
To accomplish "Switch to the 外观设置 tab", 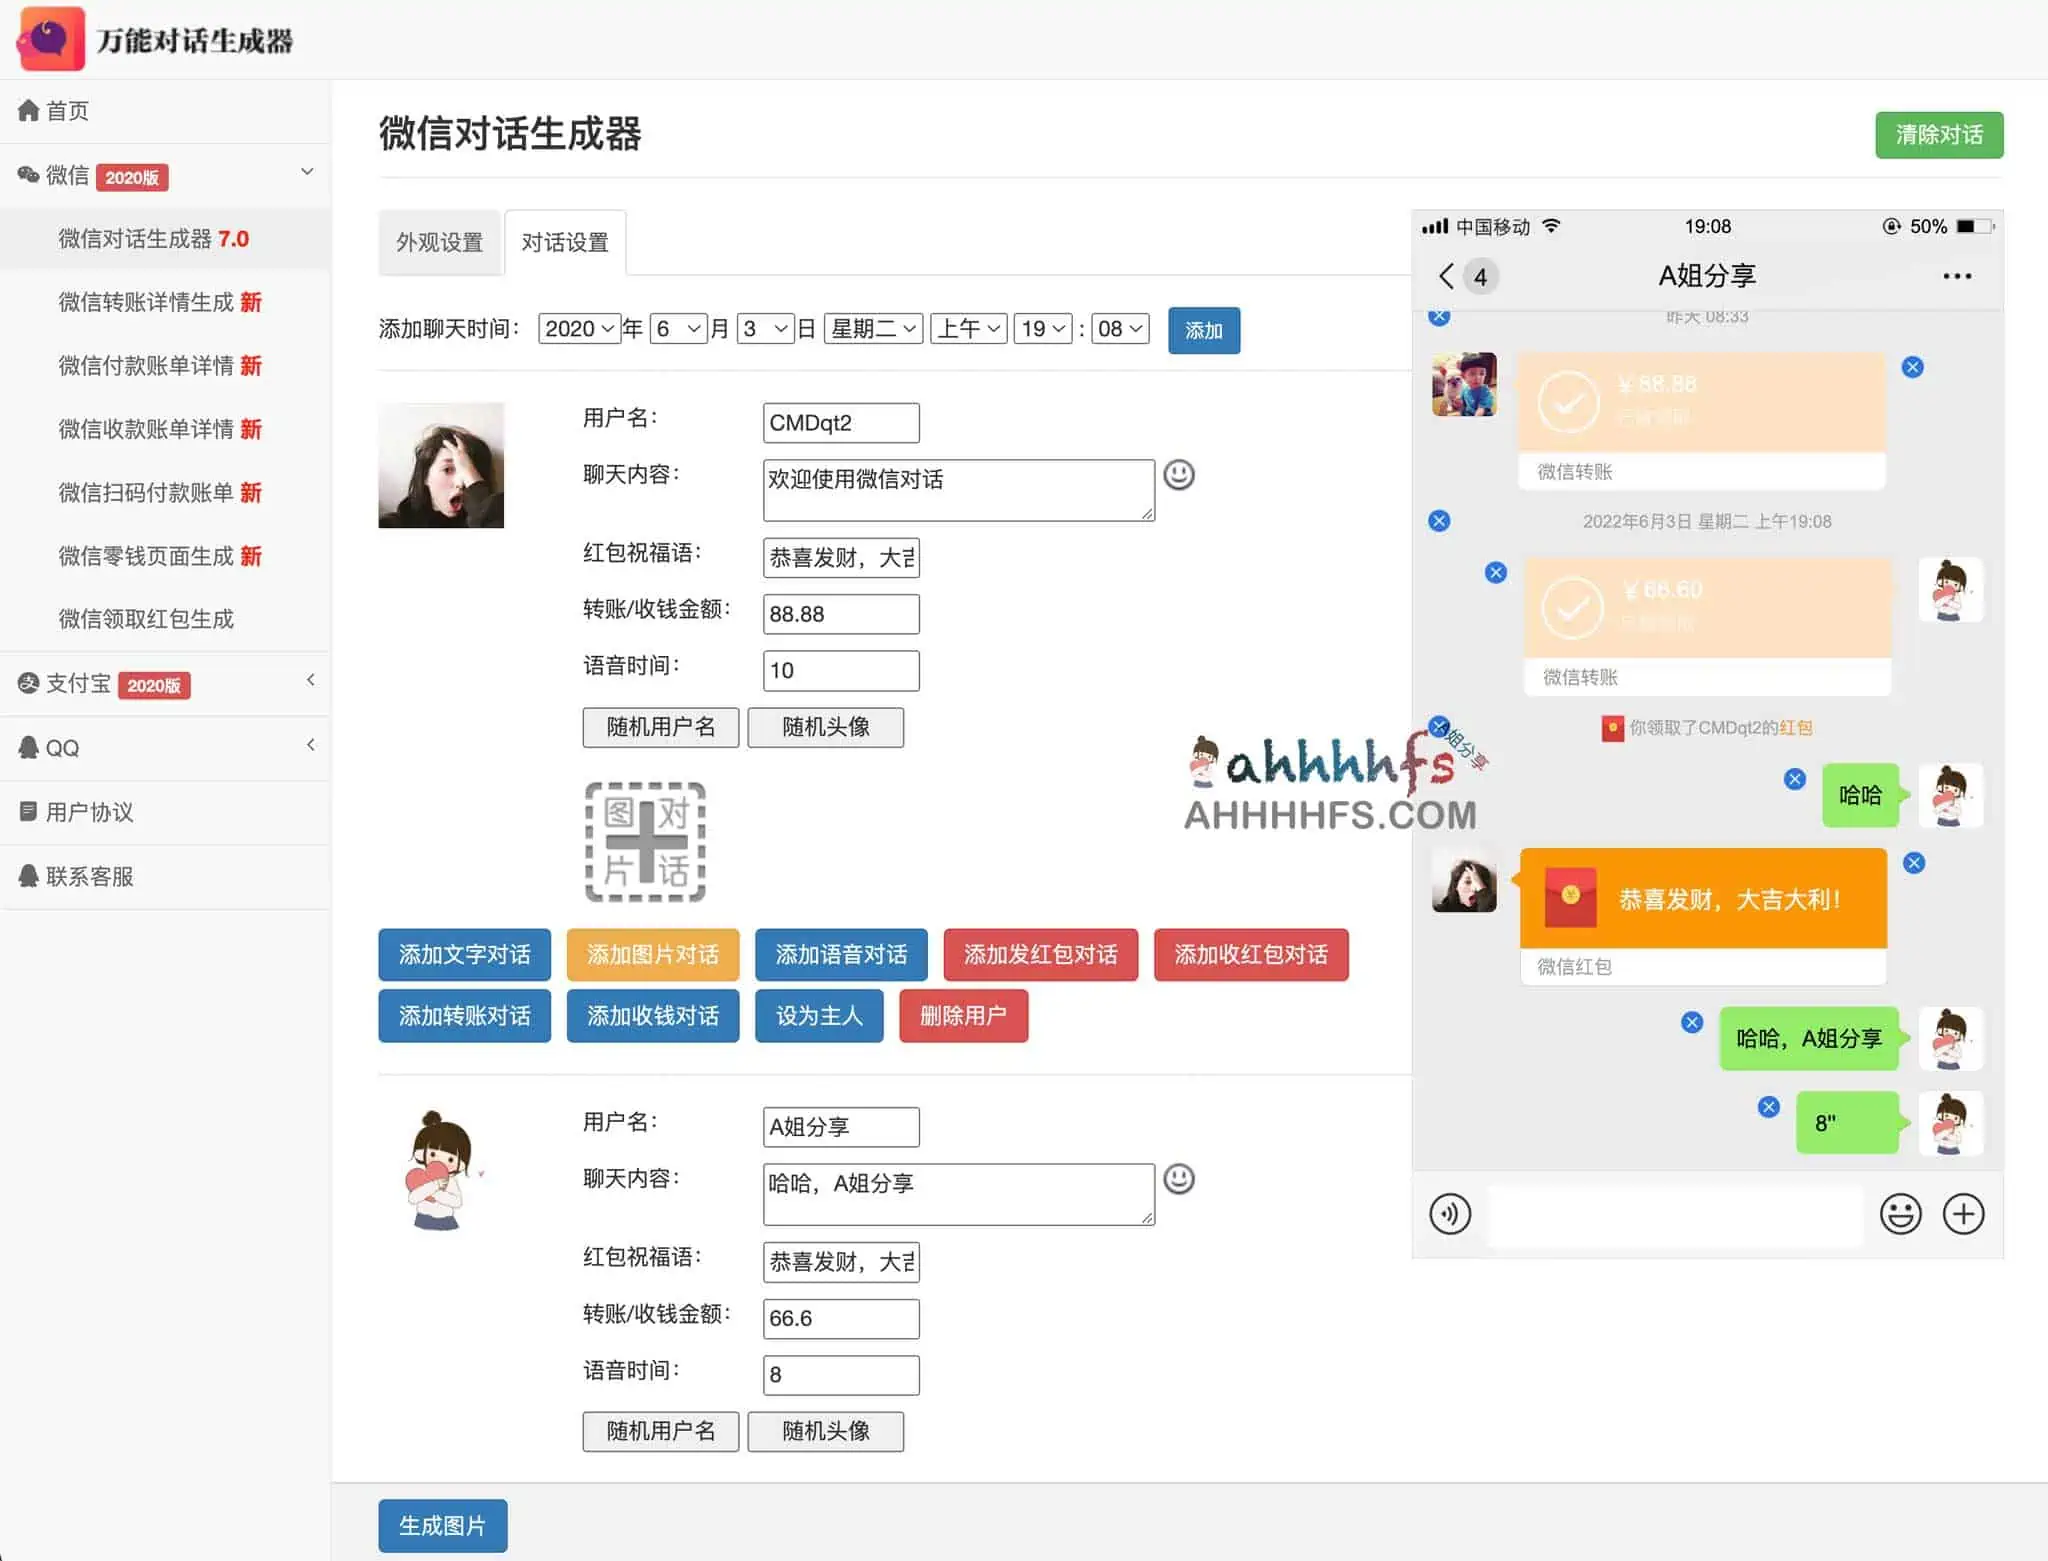I will 439,242.
